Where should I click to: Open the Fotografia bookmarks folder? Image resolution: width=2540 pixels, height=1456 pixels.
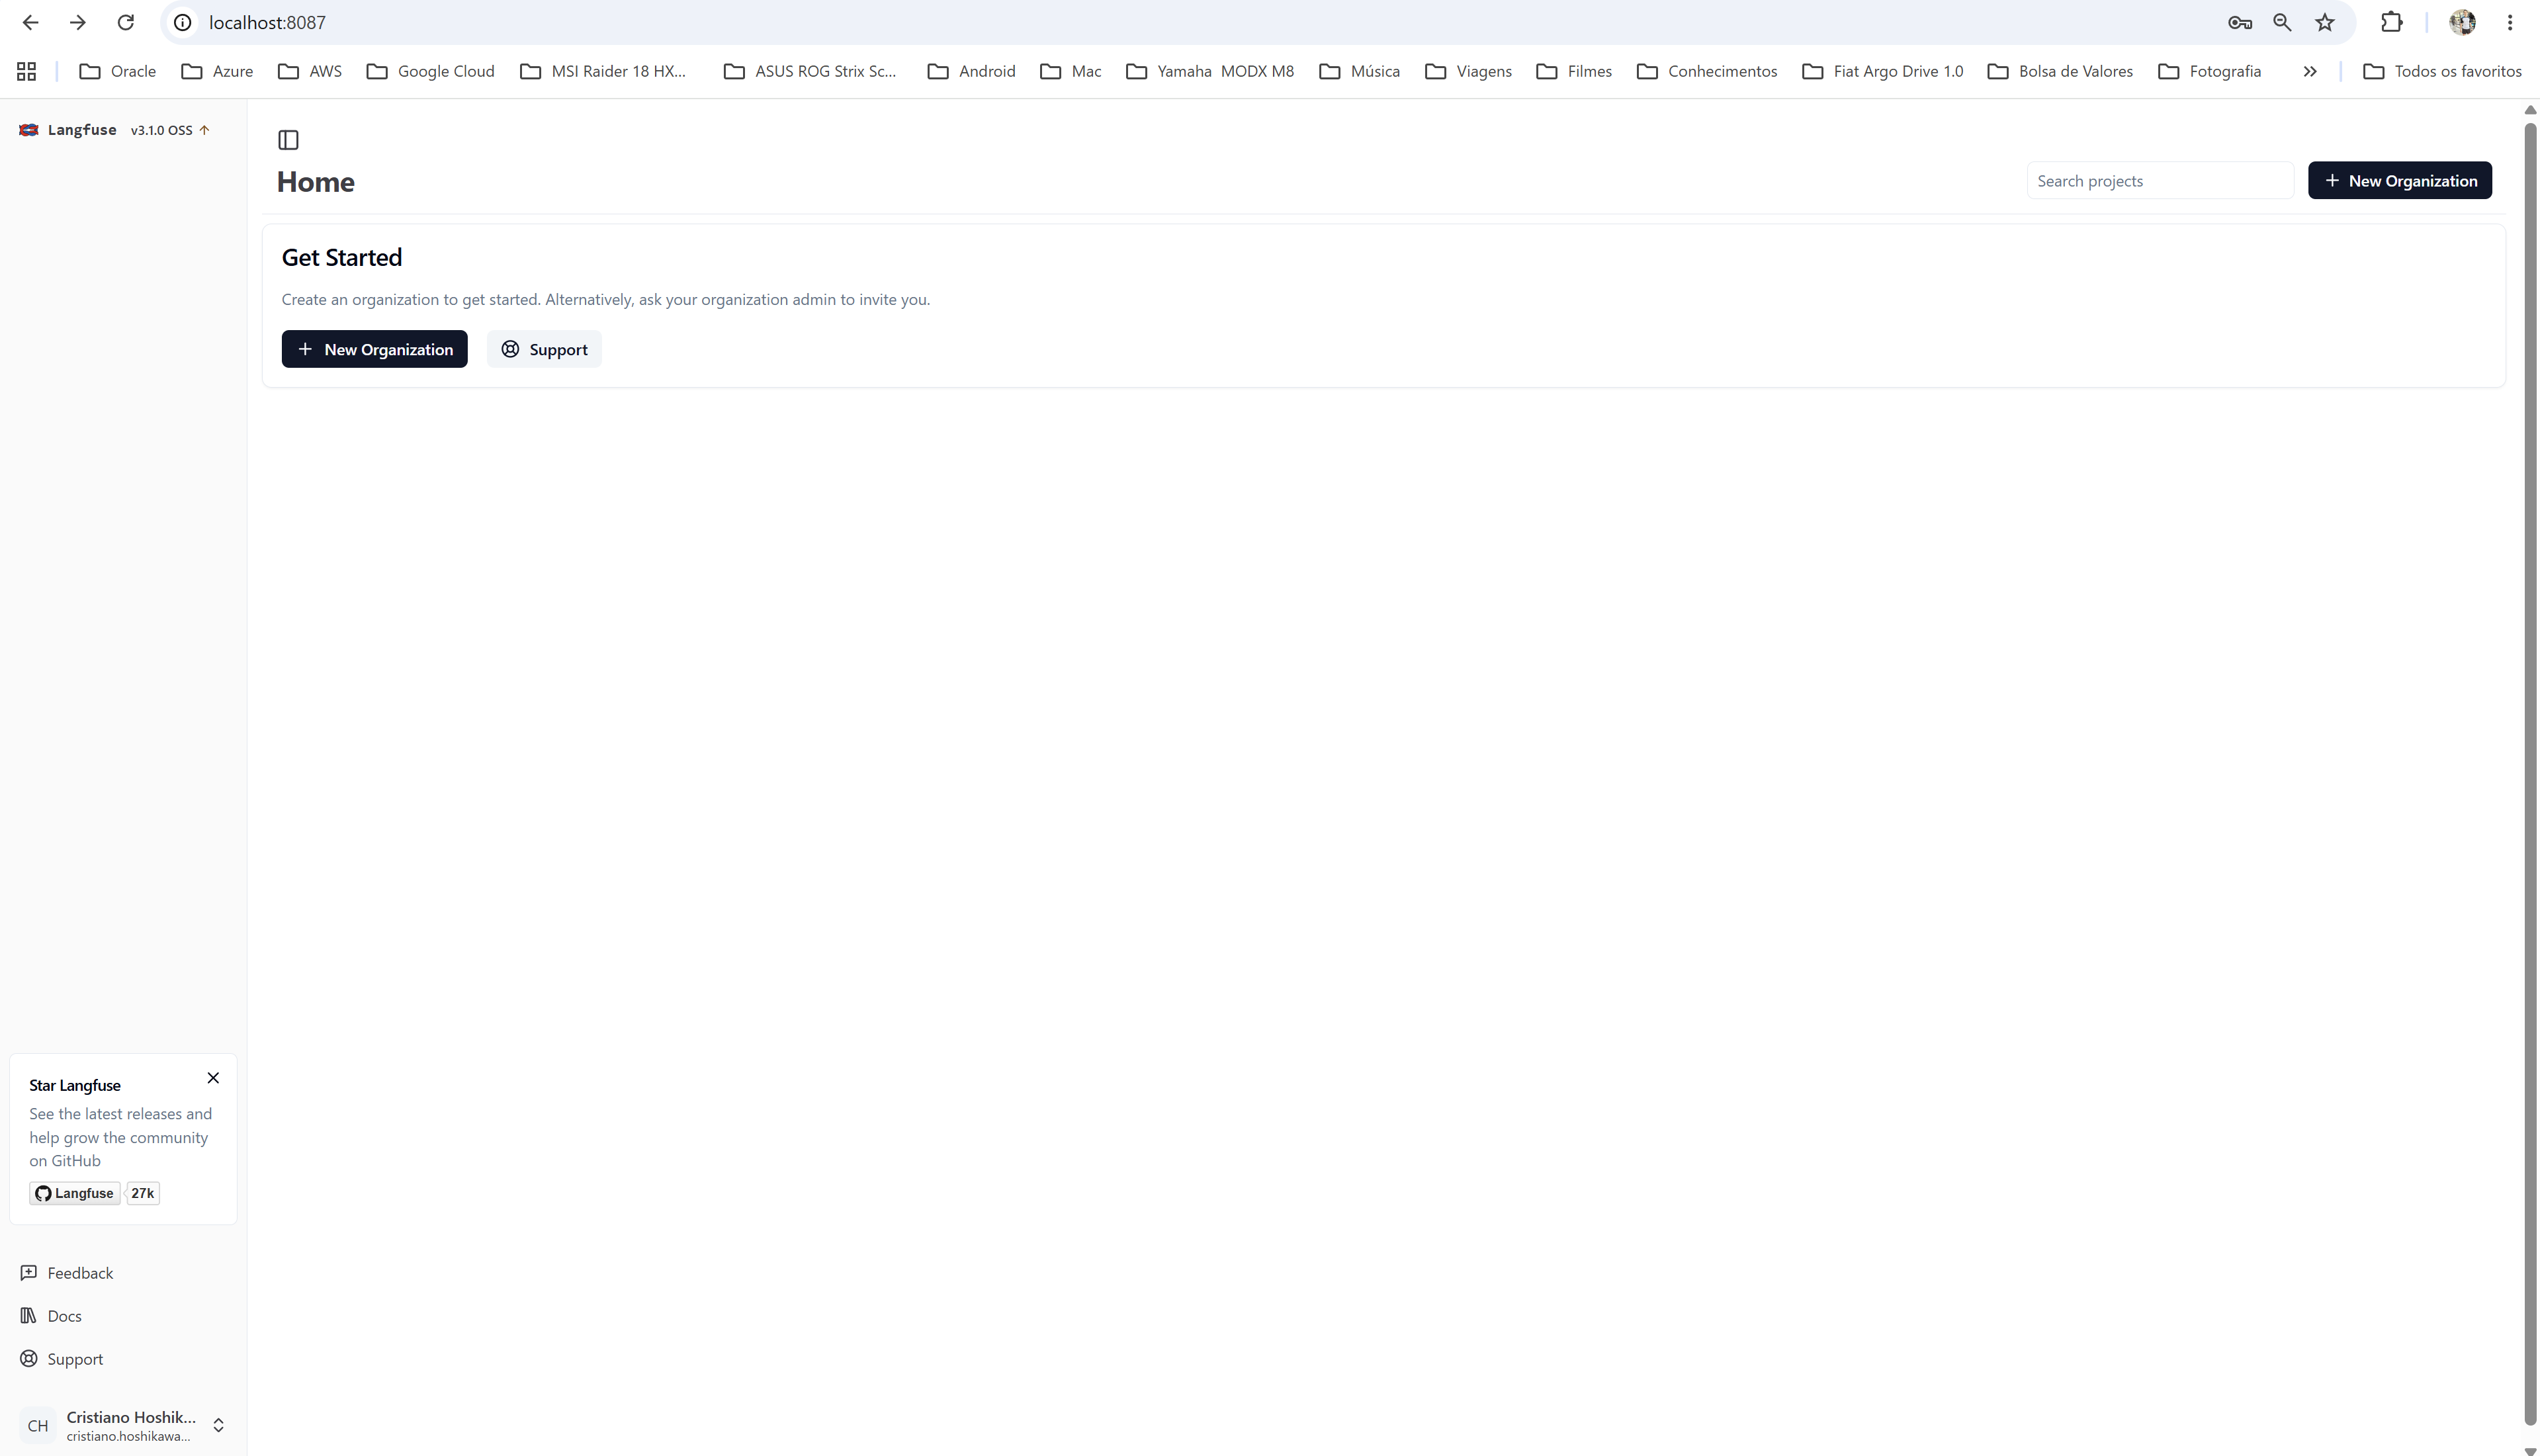click(x=2210, y=71)
